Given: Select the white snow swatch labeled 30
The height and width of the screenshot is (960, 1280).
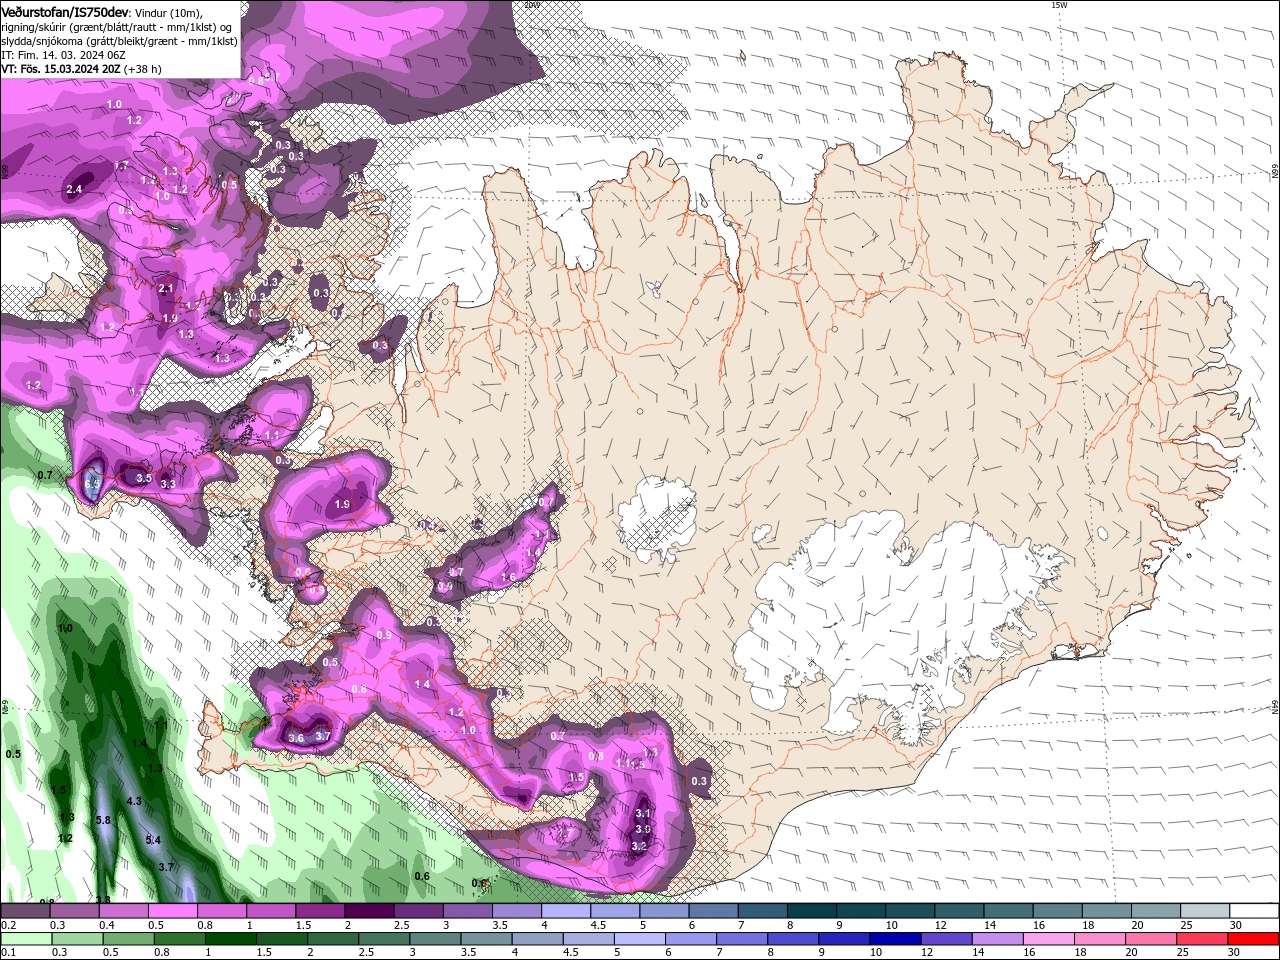Looking at the screenshot, I should coord(1255,911).
